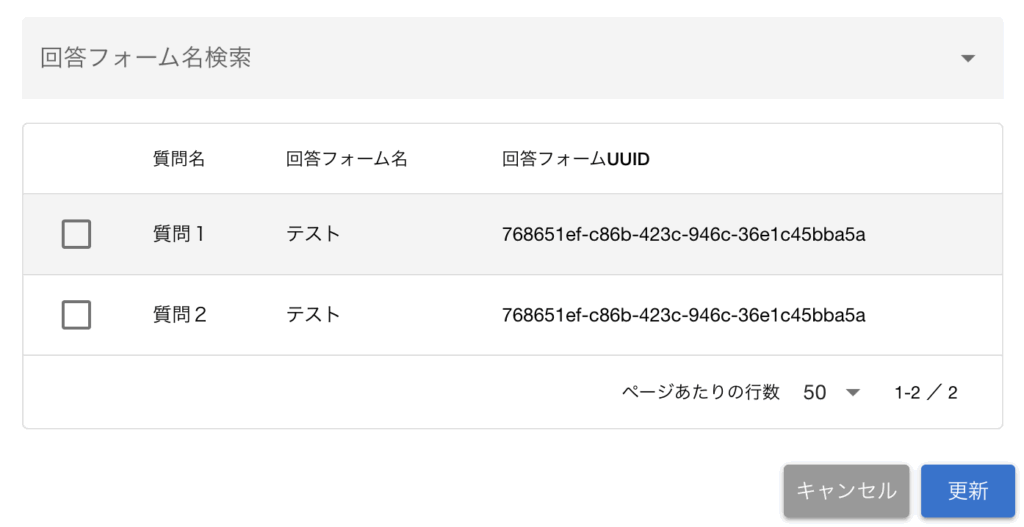1024x527 pixels.
Task: Click the rows-per-page value 50
Action: 815,392
